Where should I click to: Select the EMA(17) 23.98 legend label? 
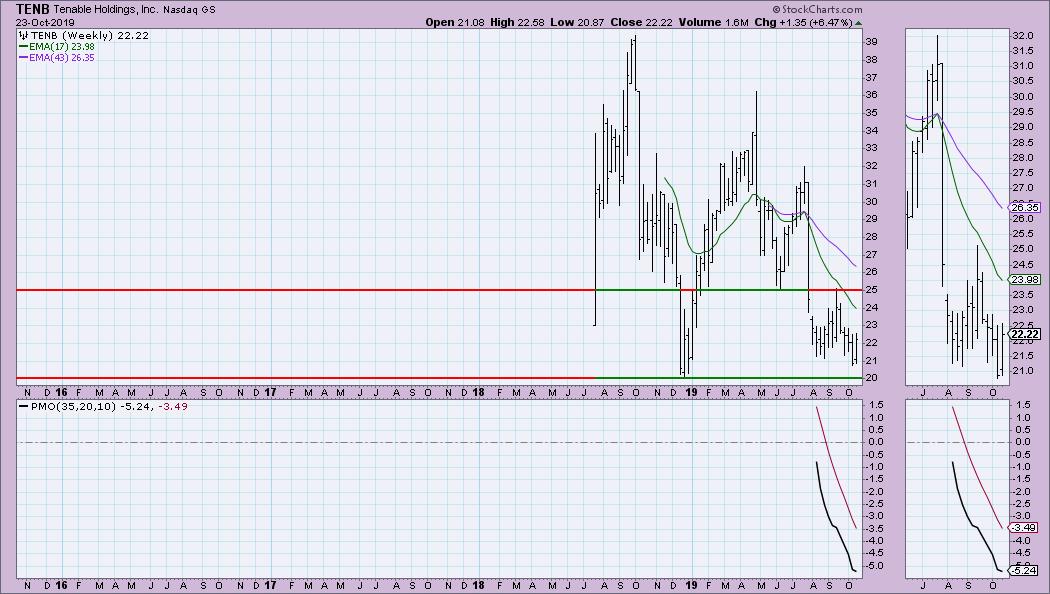[62, 47]
